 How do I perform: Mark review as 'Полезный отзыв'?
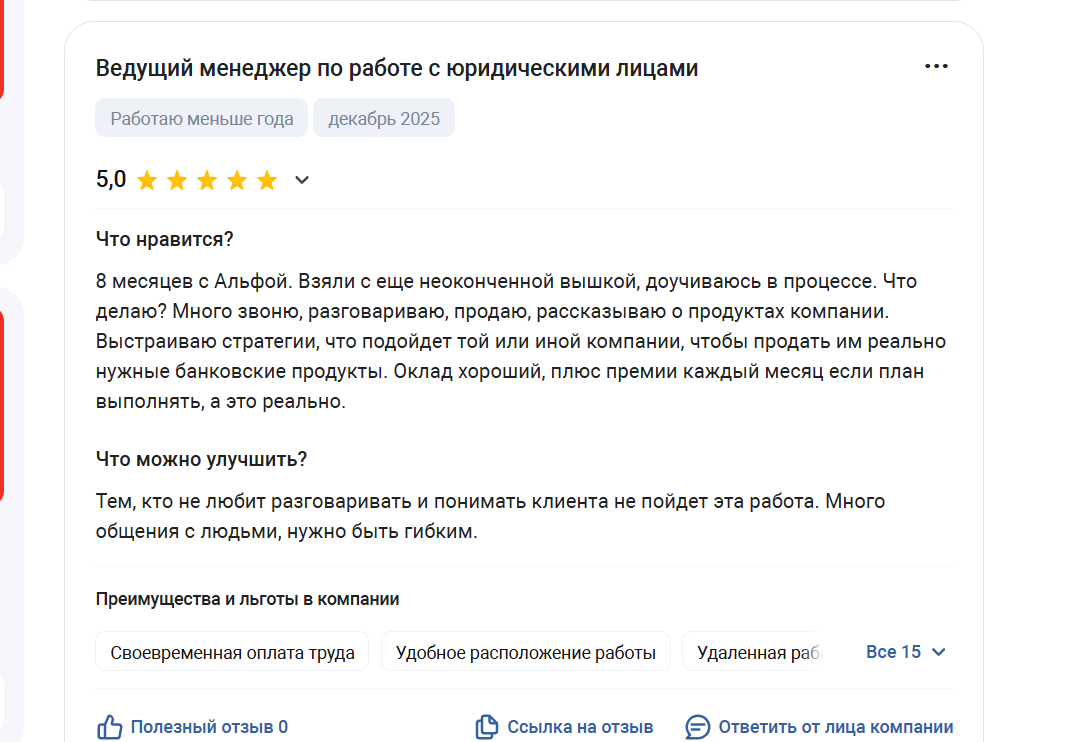[x=208, y=727]
